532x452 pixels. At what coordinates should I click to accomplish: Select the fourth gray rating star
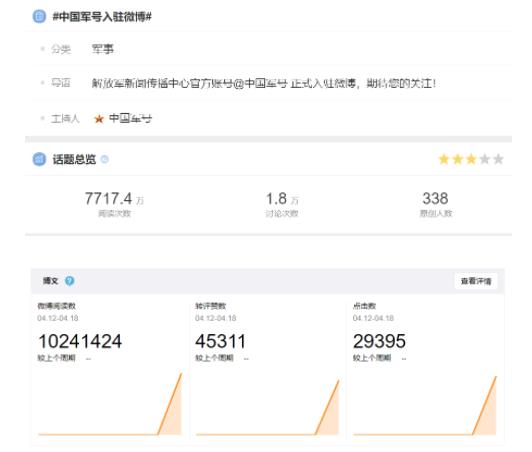pos(484,159)
